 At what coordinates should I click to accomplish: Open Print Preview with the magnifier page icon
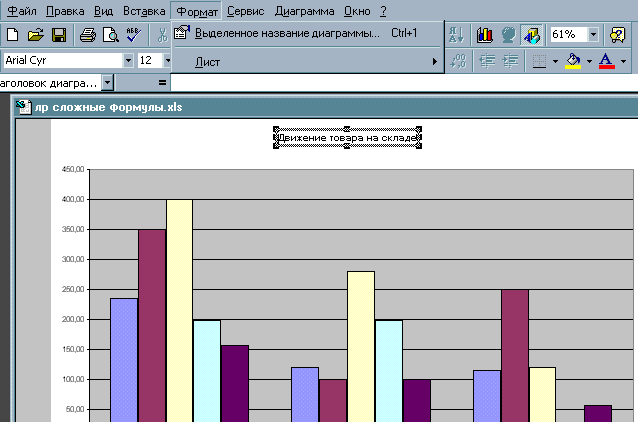111,35
